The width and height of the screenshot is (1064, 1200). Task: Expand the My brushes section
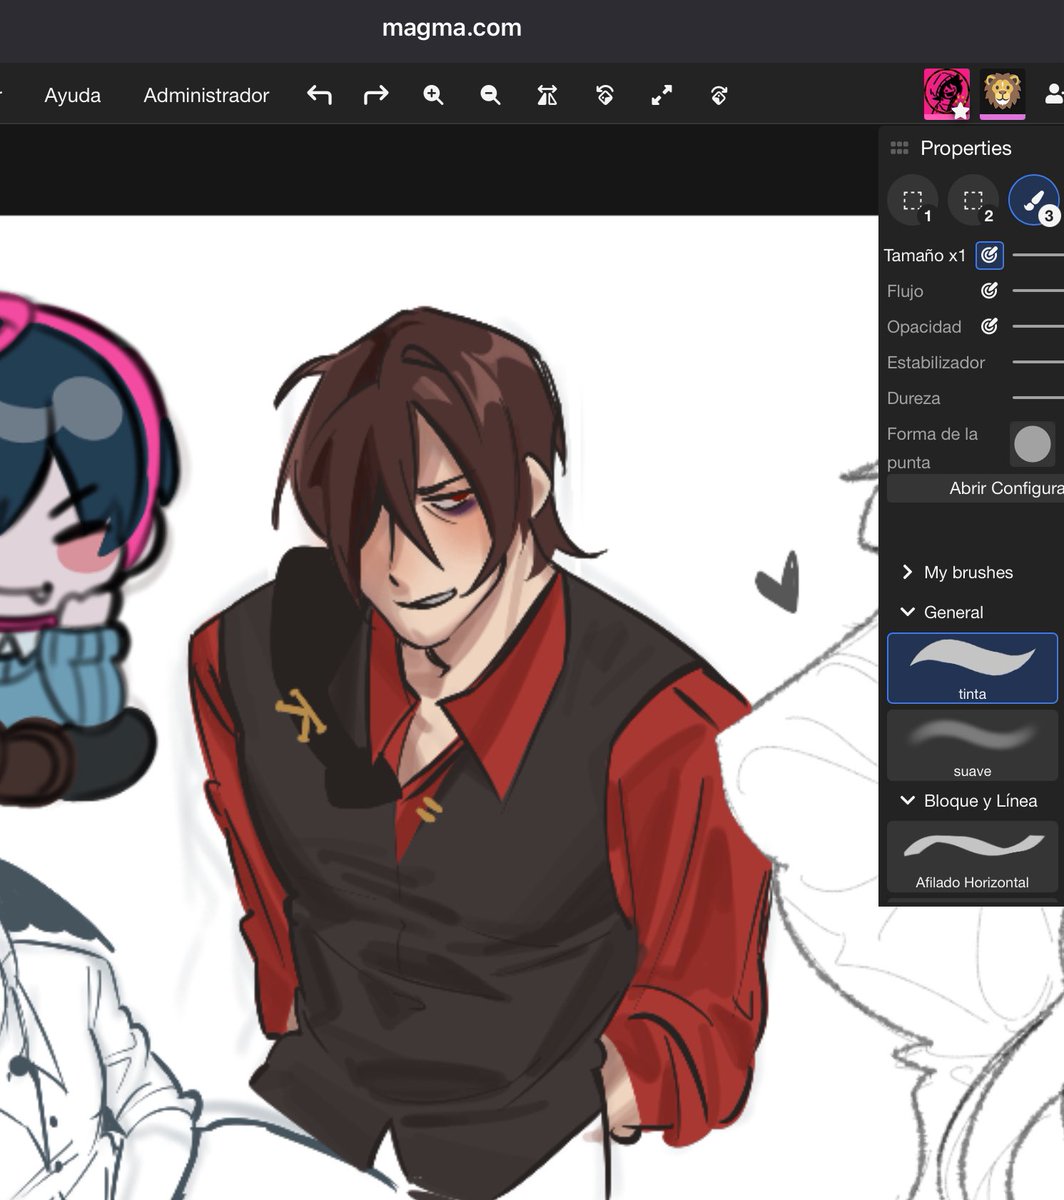[x=956, y=572]
